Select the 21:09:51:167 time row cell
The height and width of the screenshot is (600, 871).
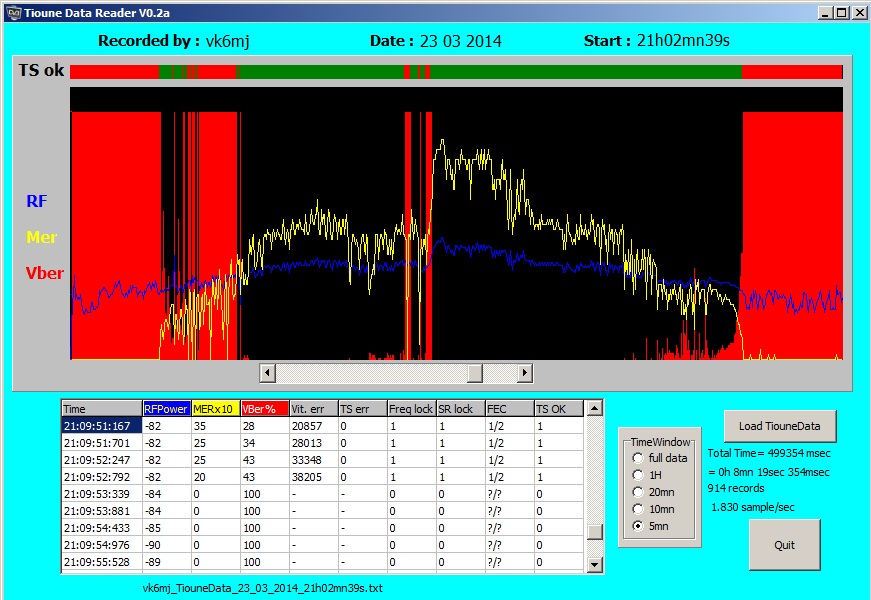[x=101, y=425]
